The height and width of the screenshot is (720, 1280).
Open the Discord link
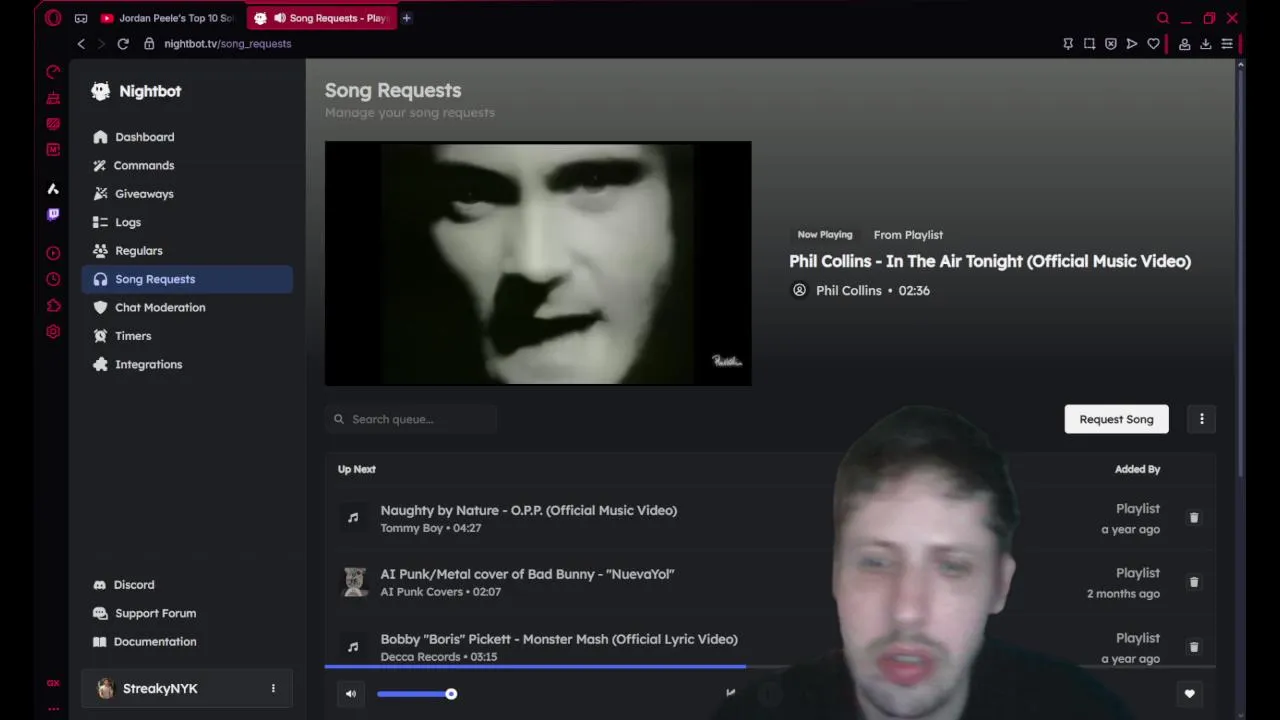tap(124, 585)
